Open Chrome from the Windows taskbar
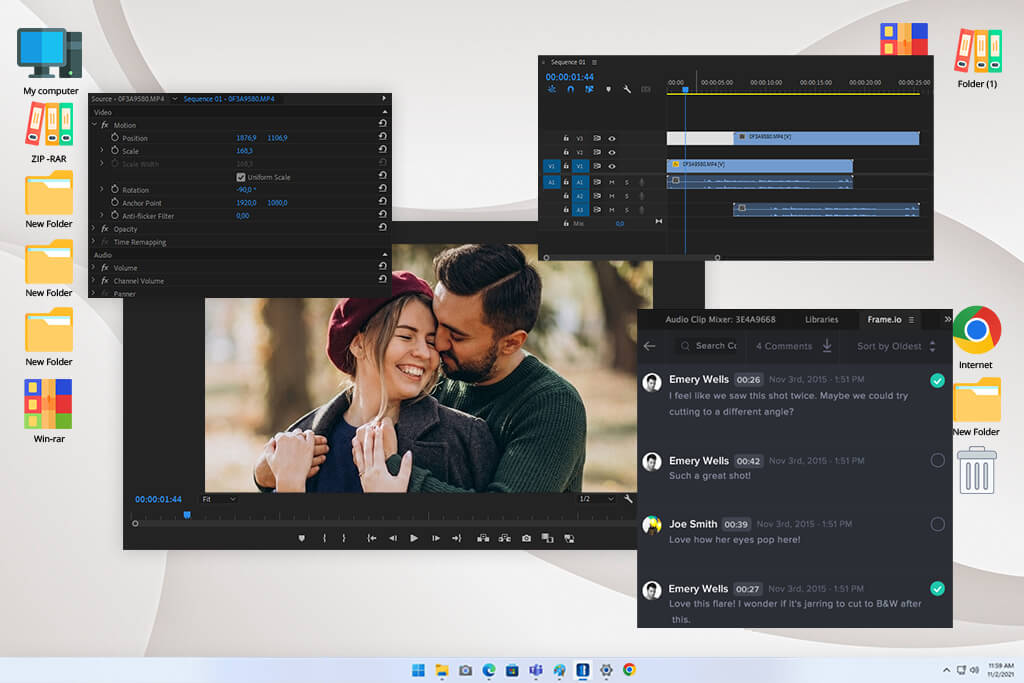Screen dimensions: 1024x683 (629, 670)
